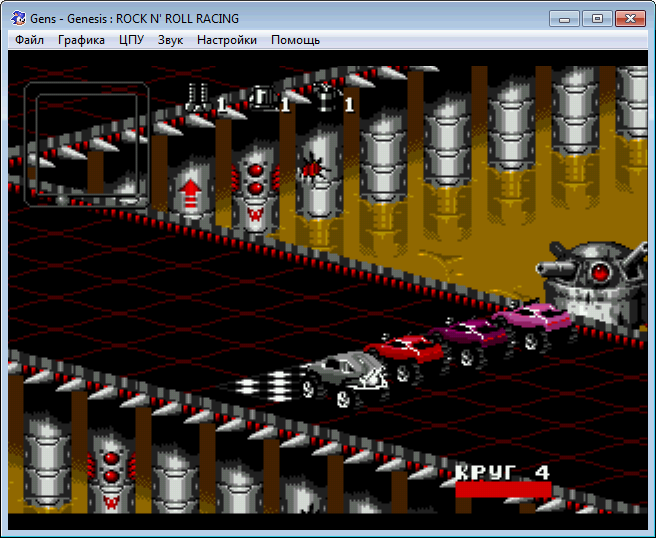Viewport: 656px width, 538px height.
Task: Open the Файл menu
Action: 29,40
